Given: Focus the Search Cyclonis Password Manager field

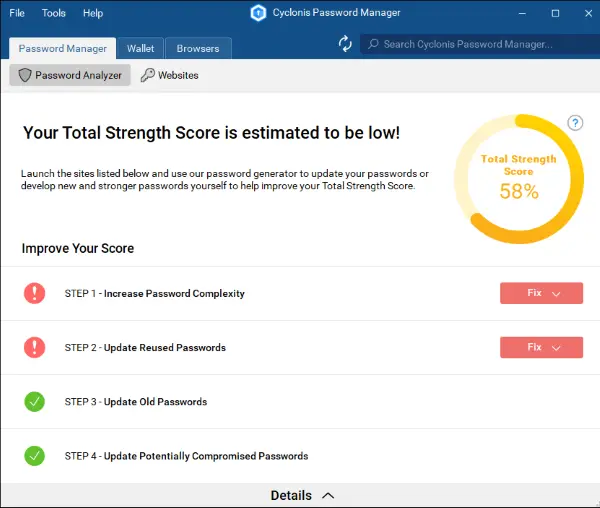Looking at the screenshot, I should (480, 44).
